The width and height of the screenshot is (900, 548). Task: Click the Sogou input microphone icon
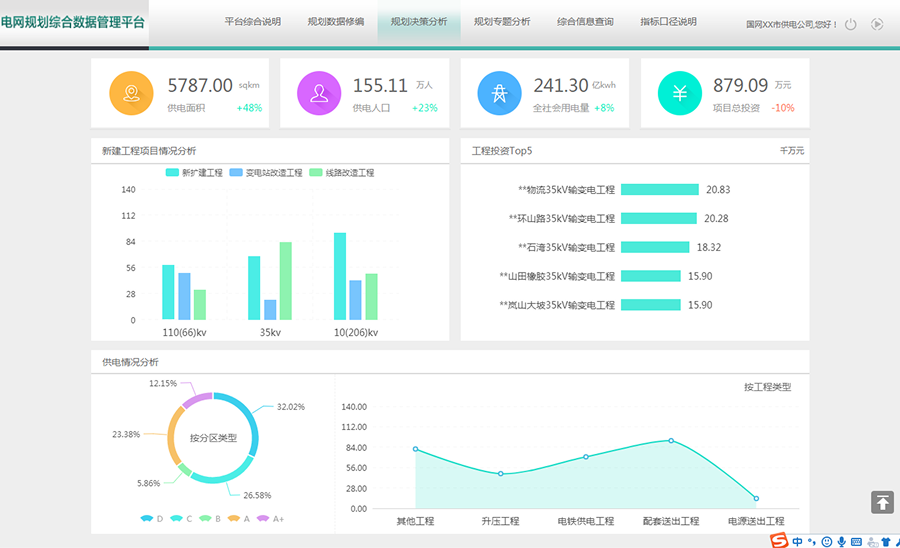tap(843, 541)
